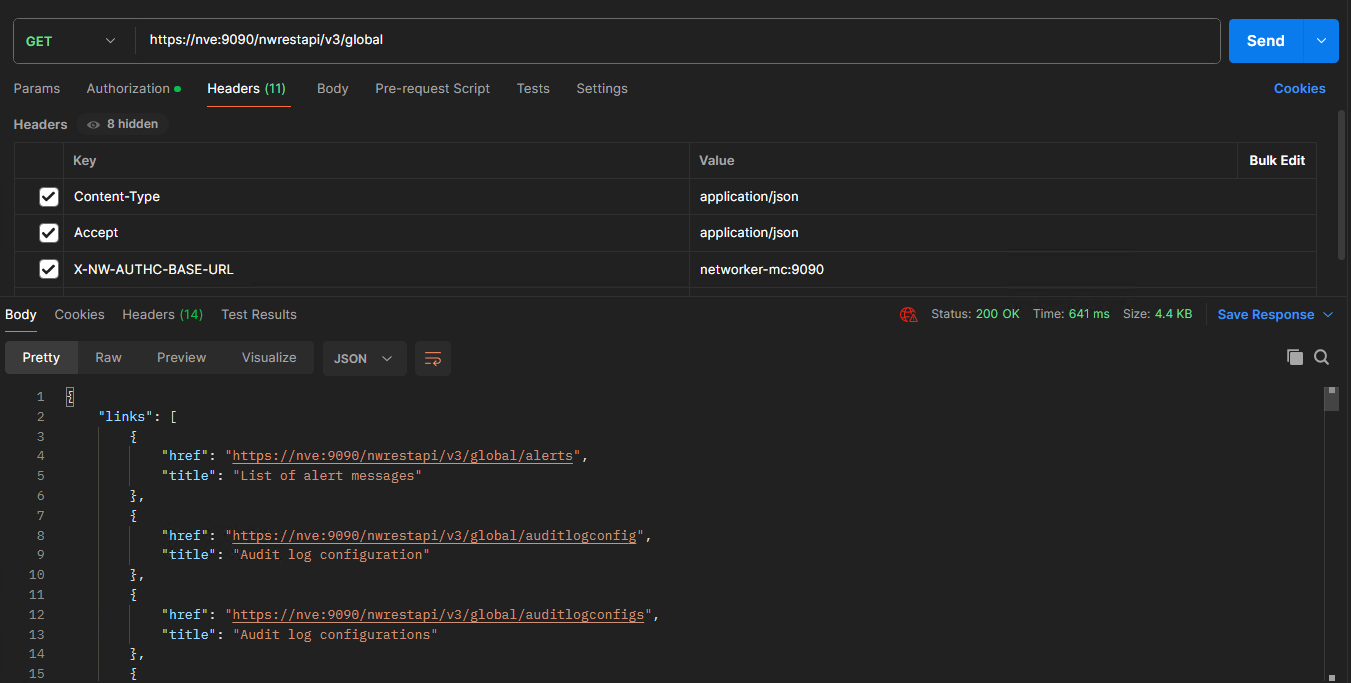Uncheck the Content-Type header checkbox
The width and height of the screenshot is (1351, 683).
(48, 197)
